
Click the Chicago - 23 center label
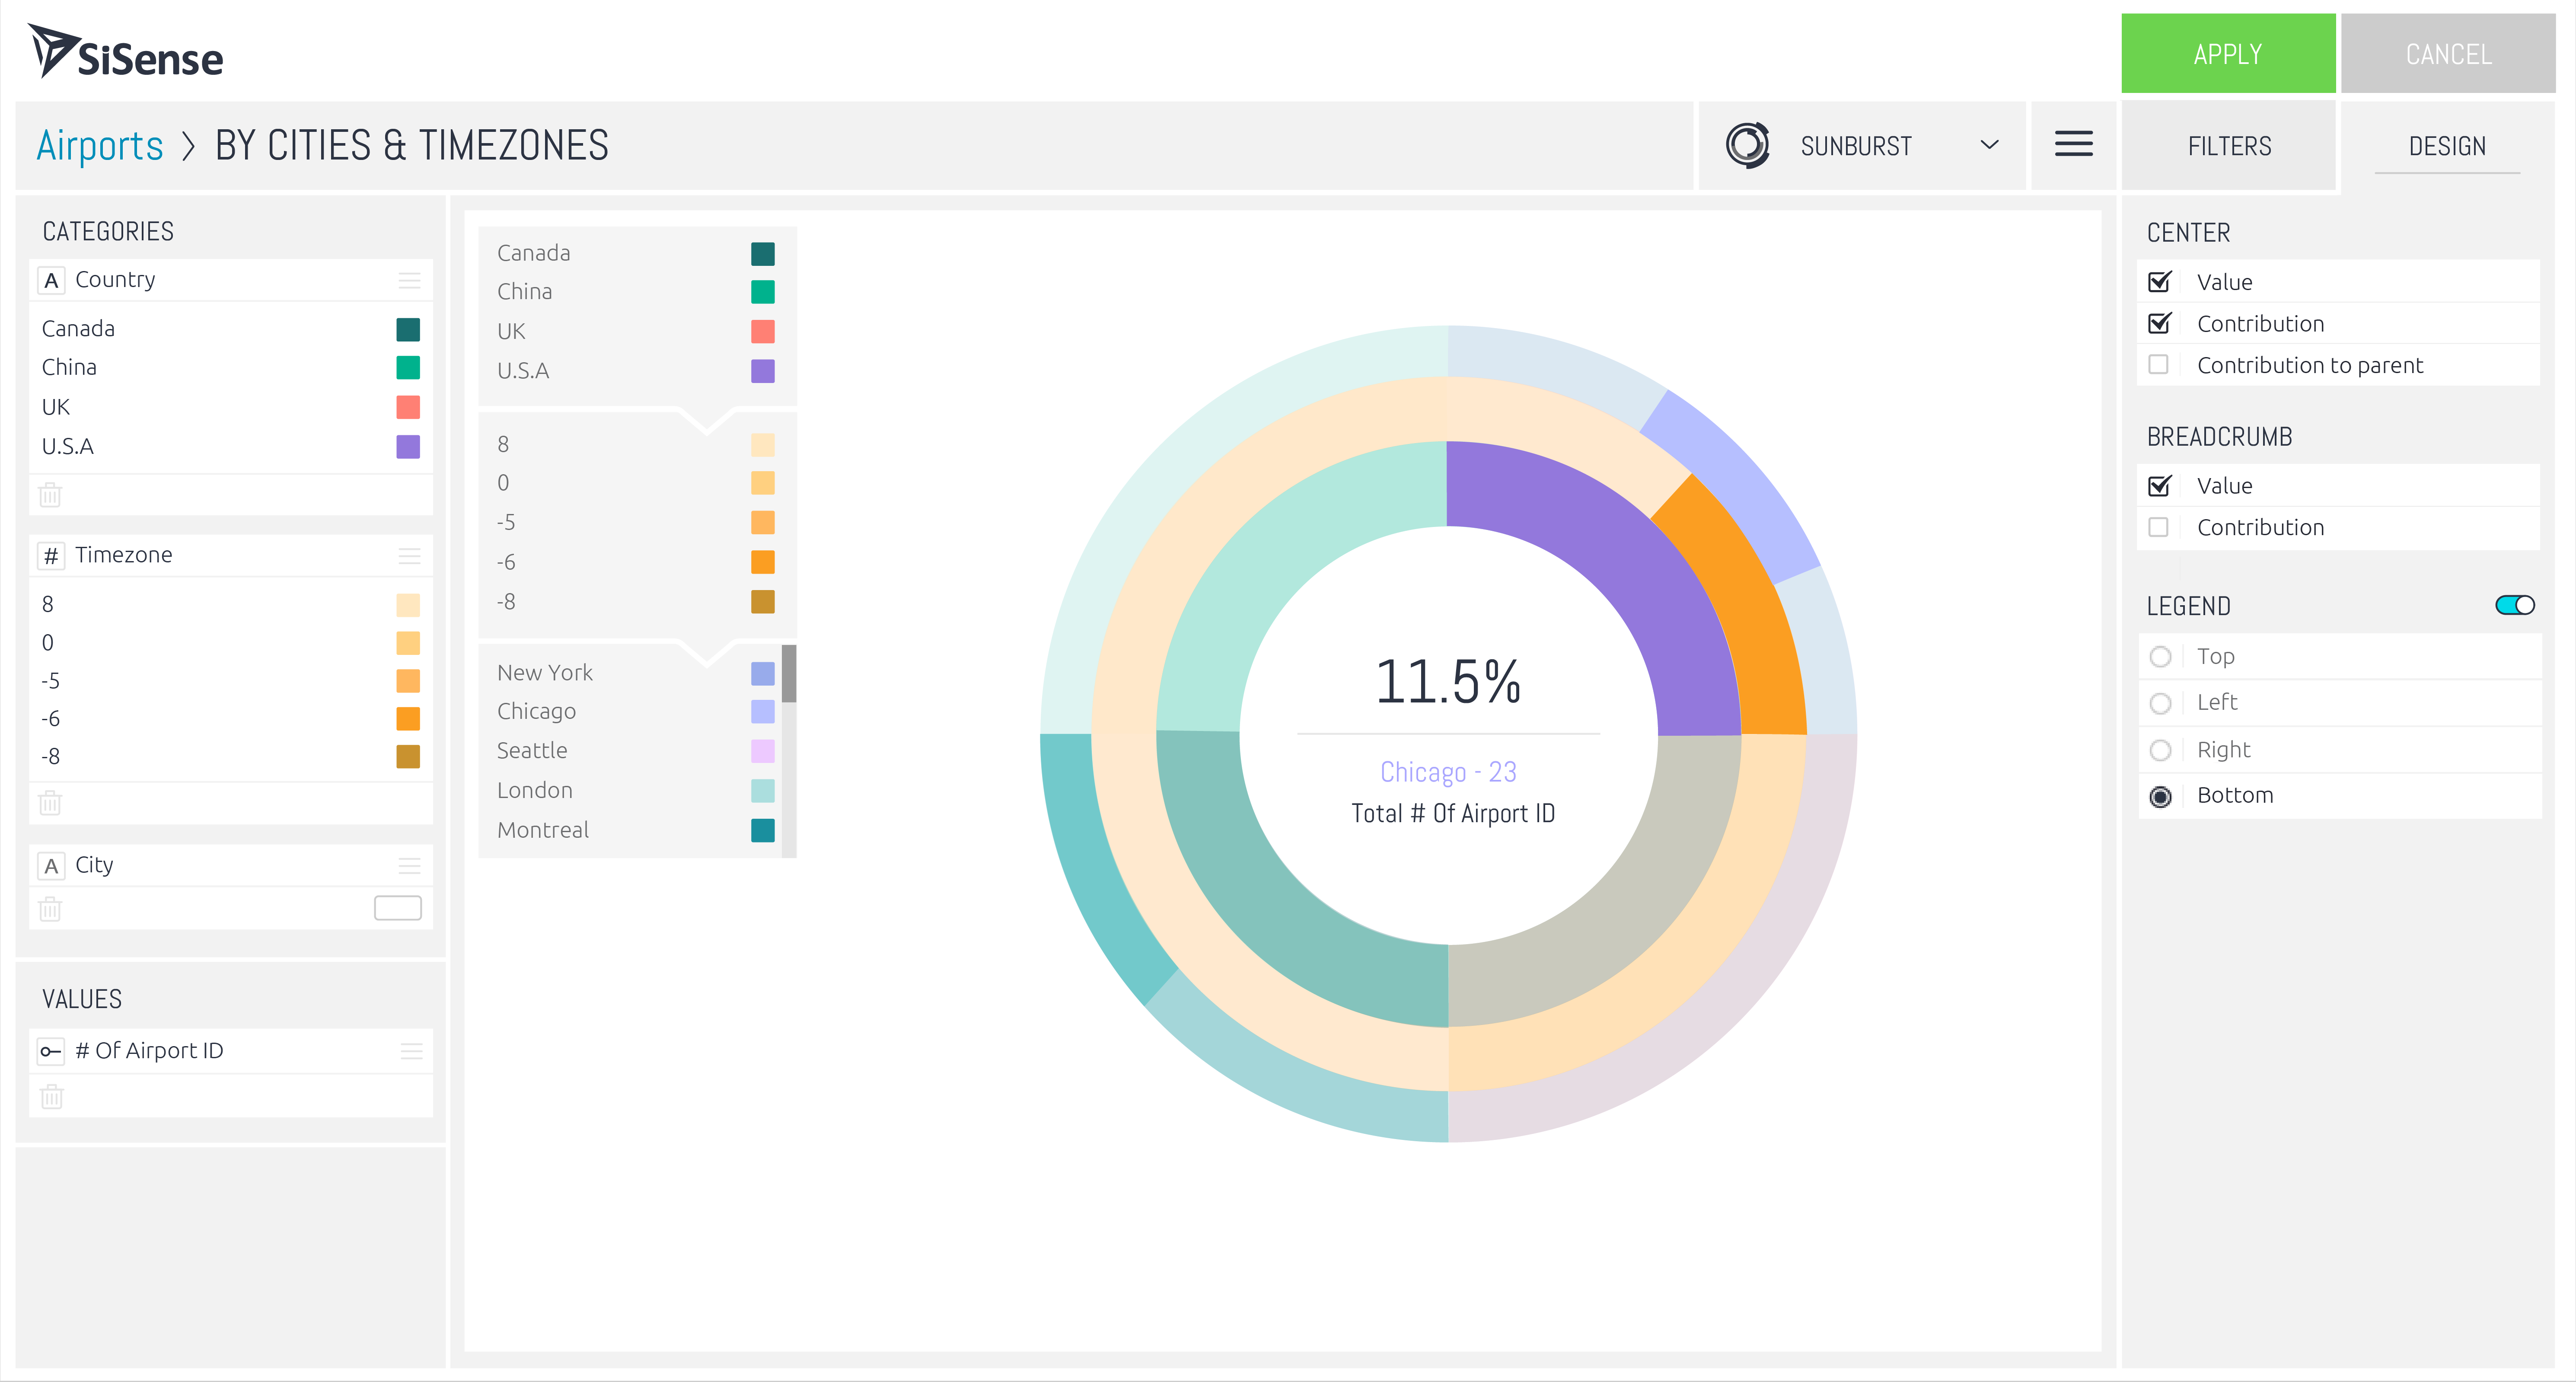(1448, 772)
